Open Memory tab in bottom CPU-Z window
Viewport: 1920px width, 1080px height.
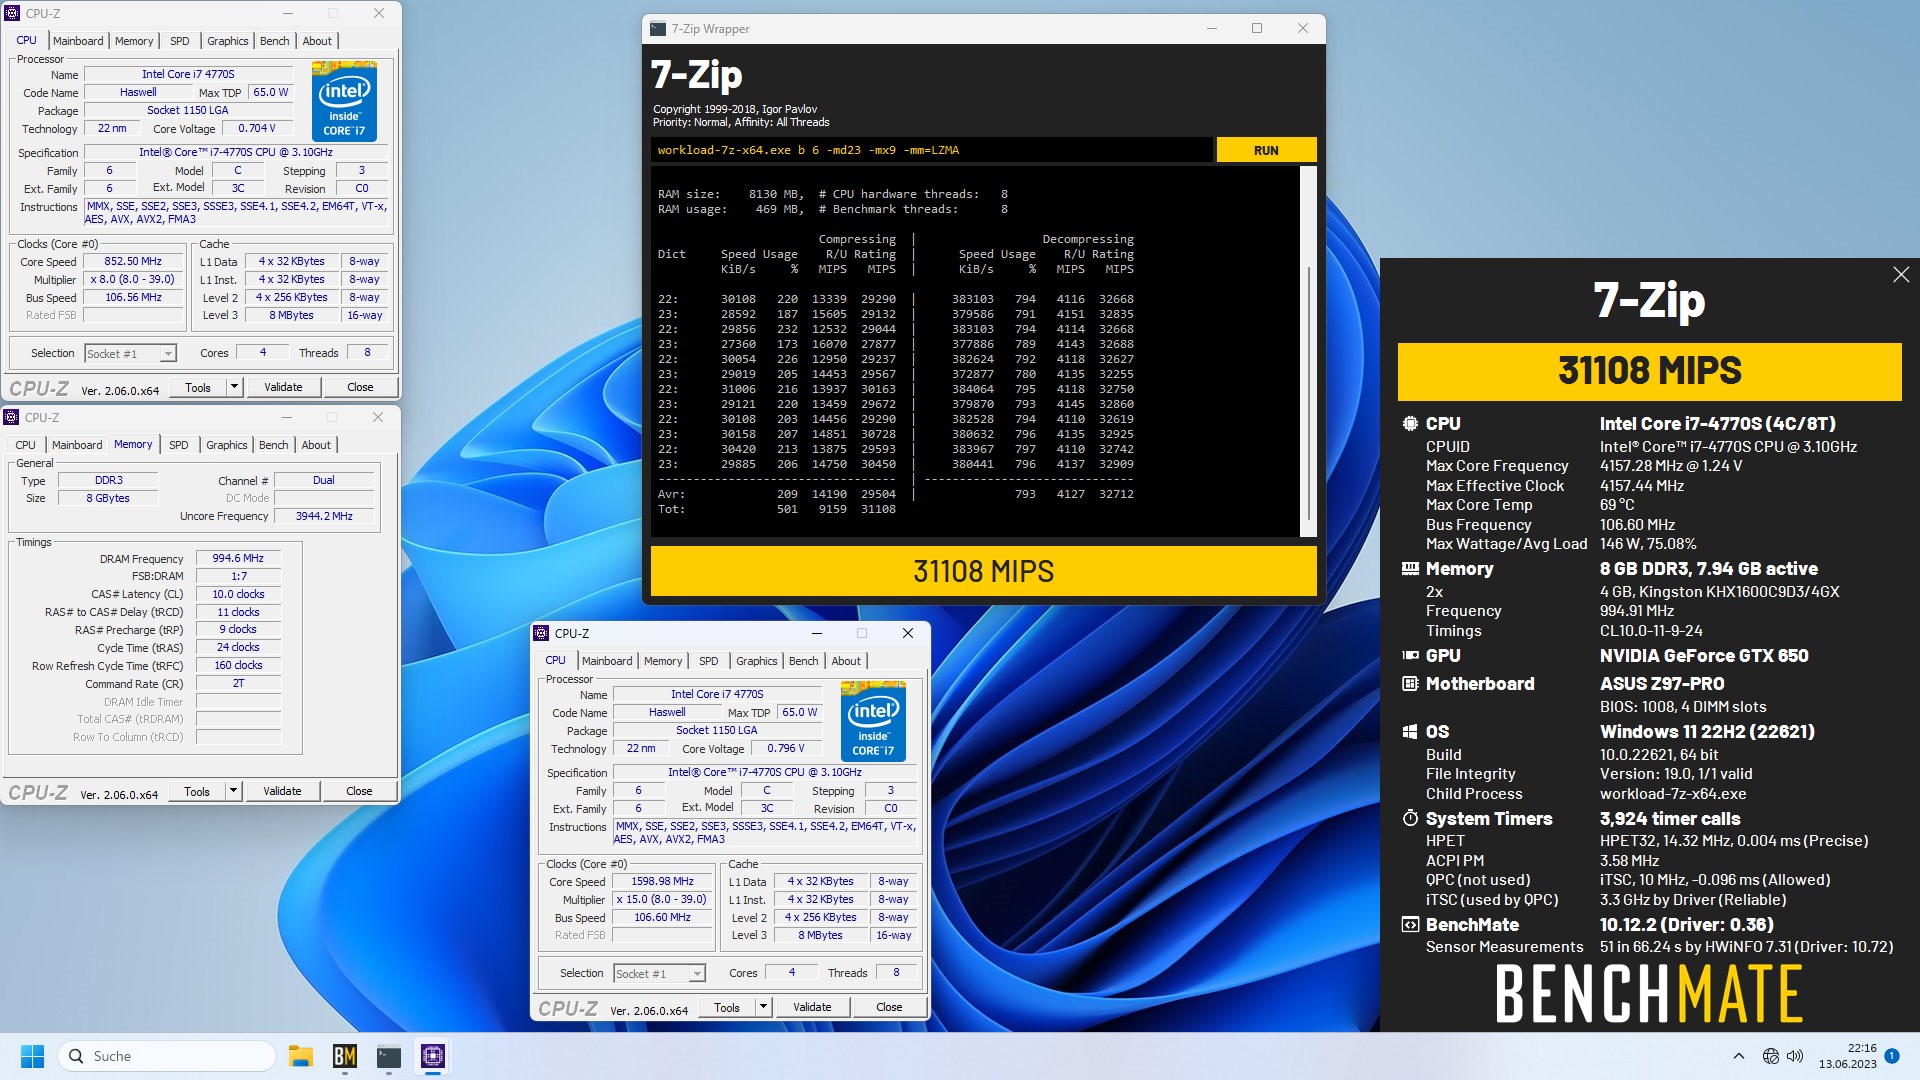click(663, 661)
